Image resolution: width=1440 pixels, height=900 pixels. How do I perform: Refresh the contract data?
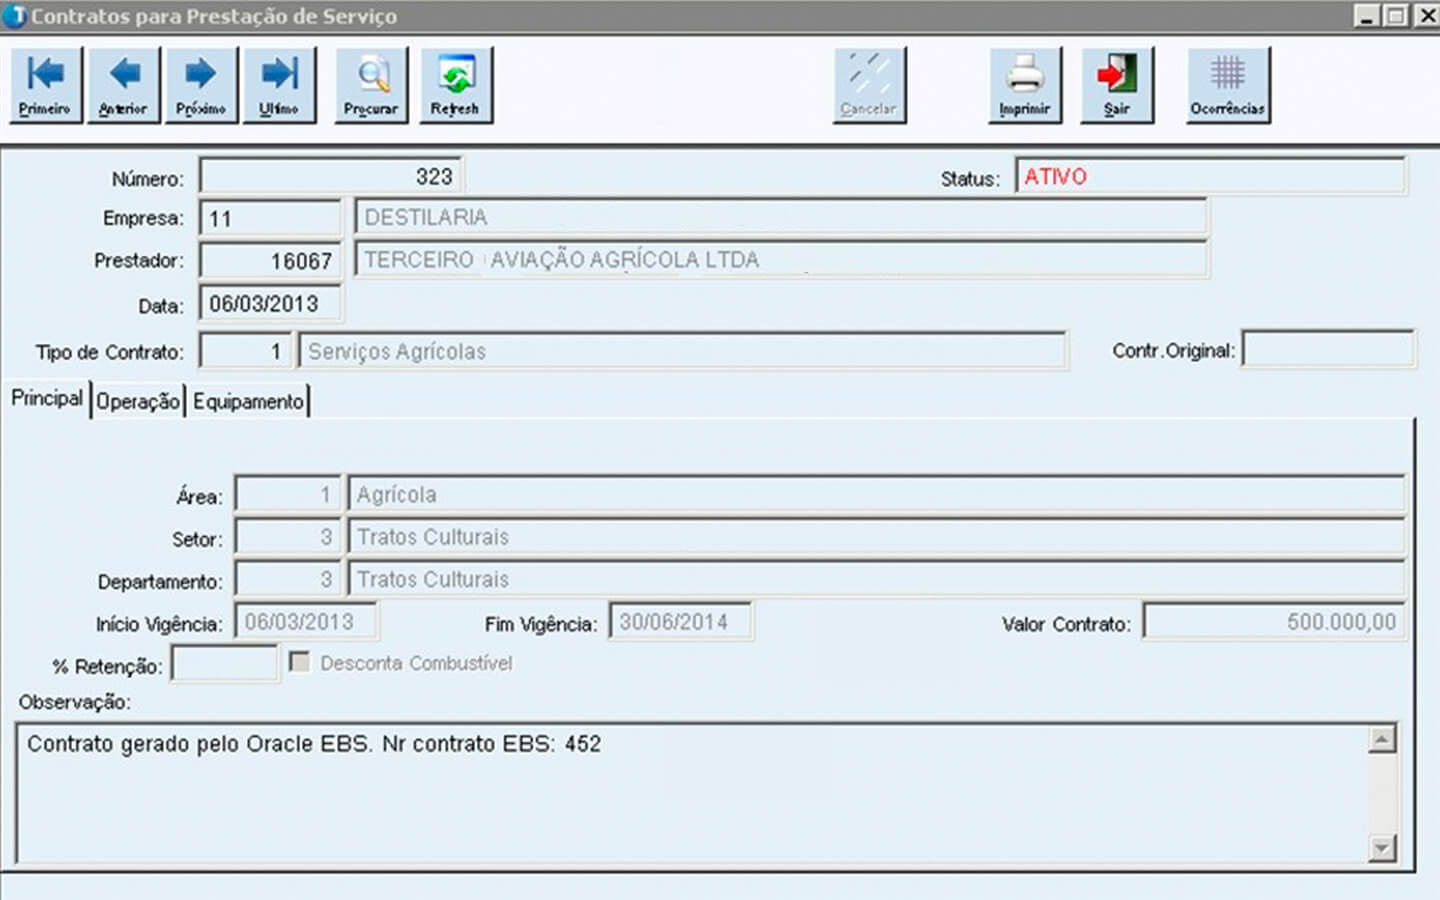(456, 85)
